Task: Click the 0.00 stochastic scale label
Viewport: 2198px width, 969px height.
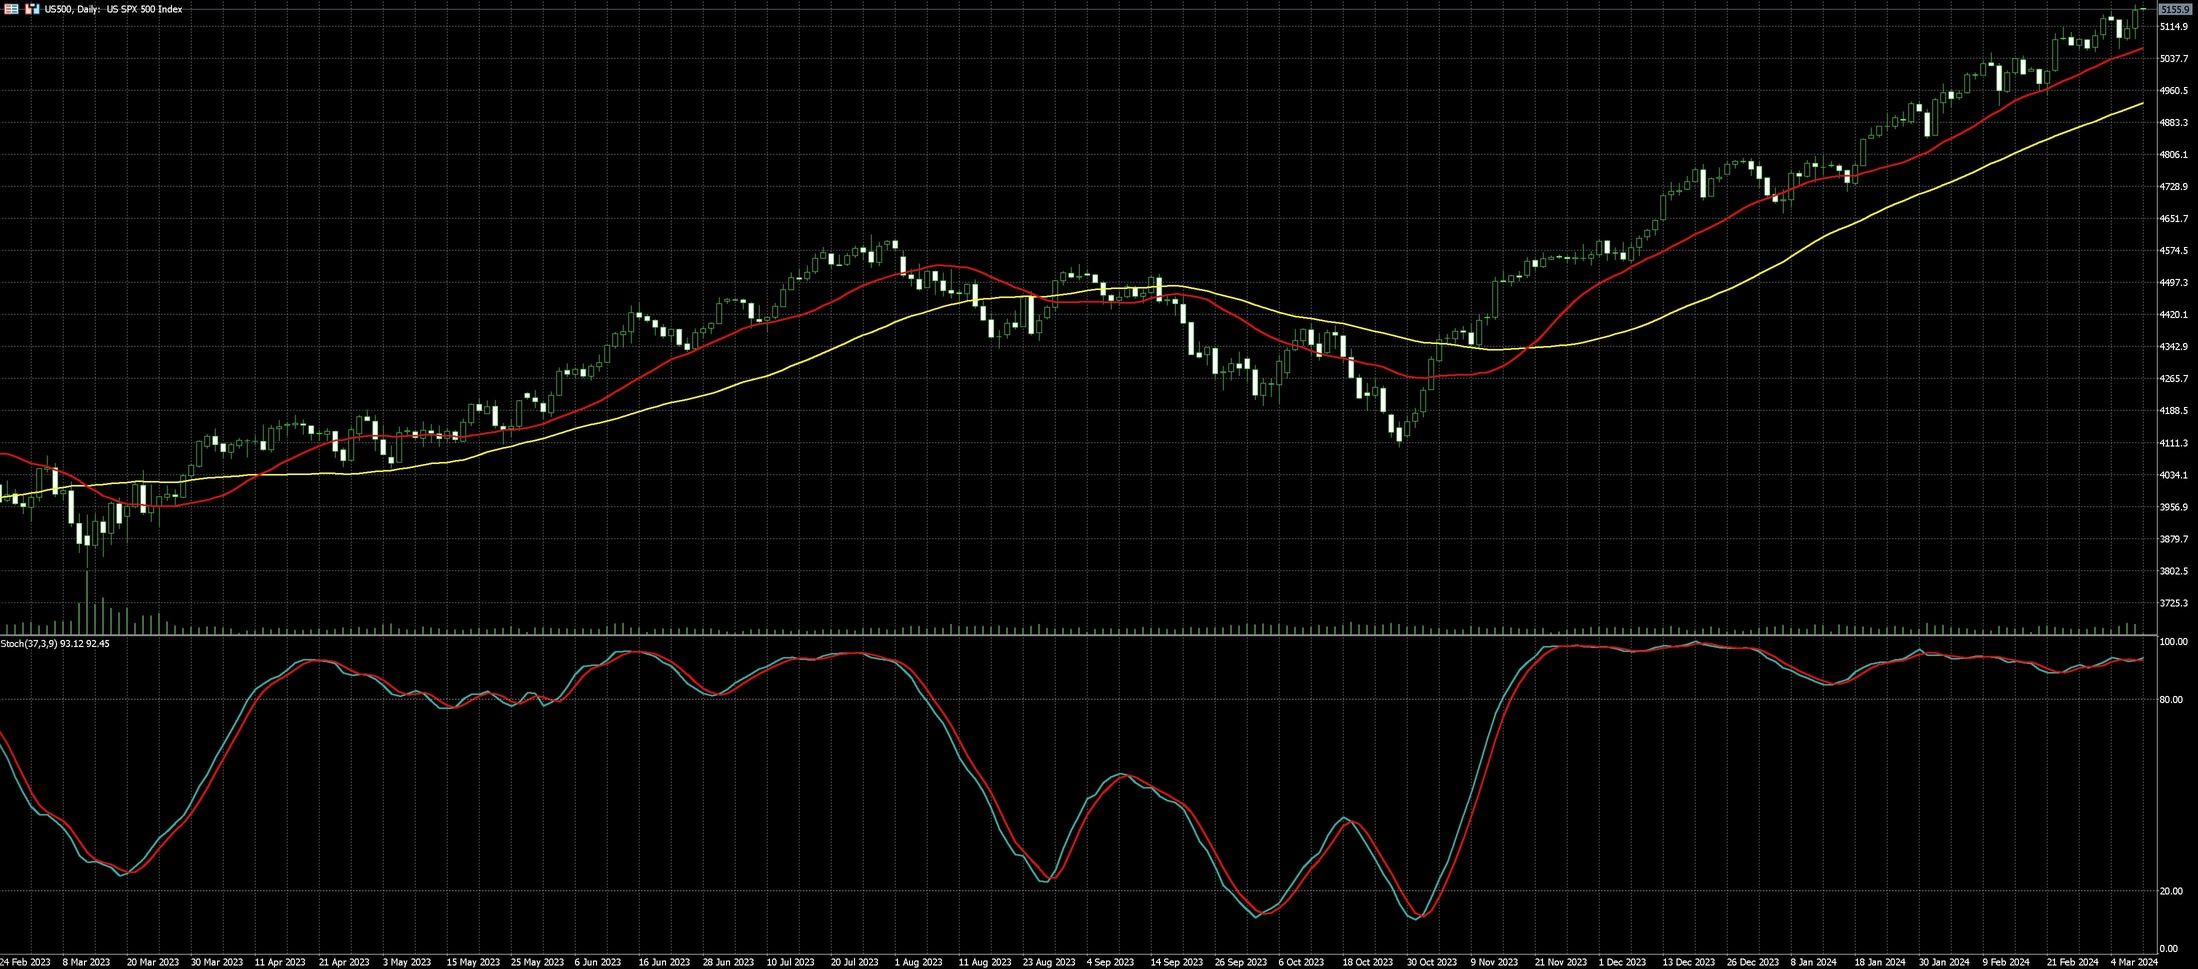Action: pyautogui.click(x=2169, y=949)
